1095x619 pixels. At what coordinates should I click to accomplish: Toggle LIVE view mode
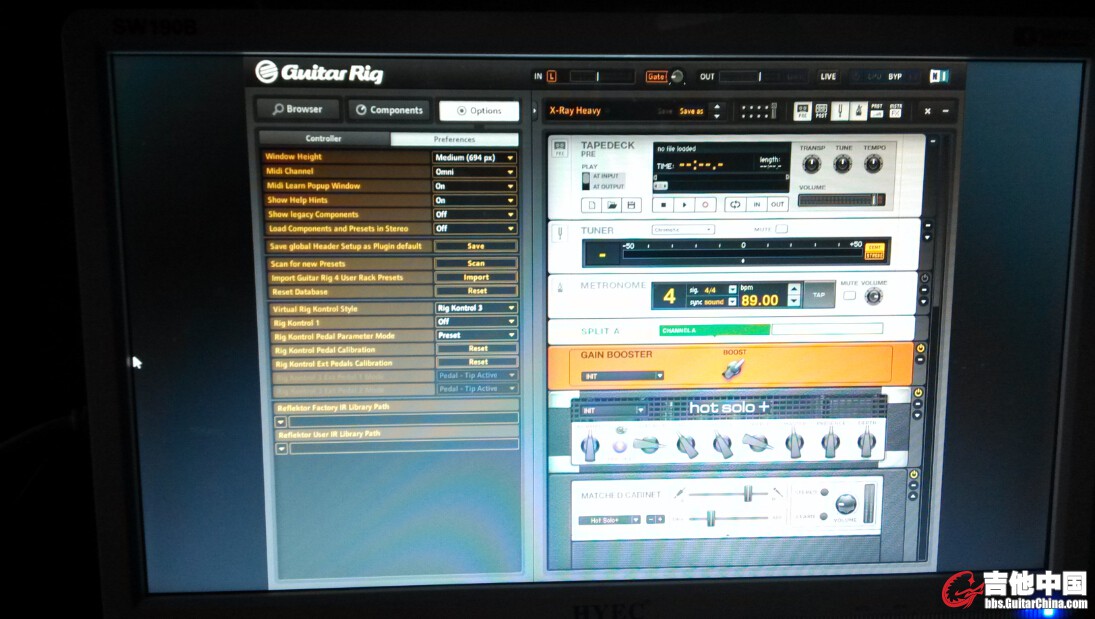click(828, 76)
